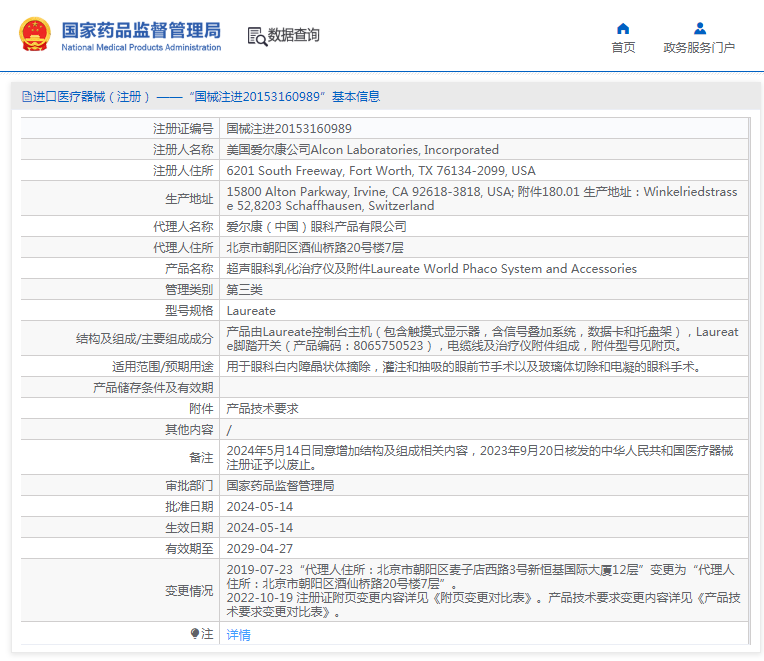Select approval date 2024-05-14 in 批准日期 row
The height and width of the screenshot is (661, 764).
tap(260, 507)
